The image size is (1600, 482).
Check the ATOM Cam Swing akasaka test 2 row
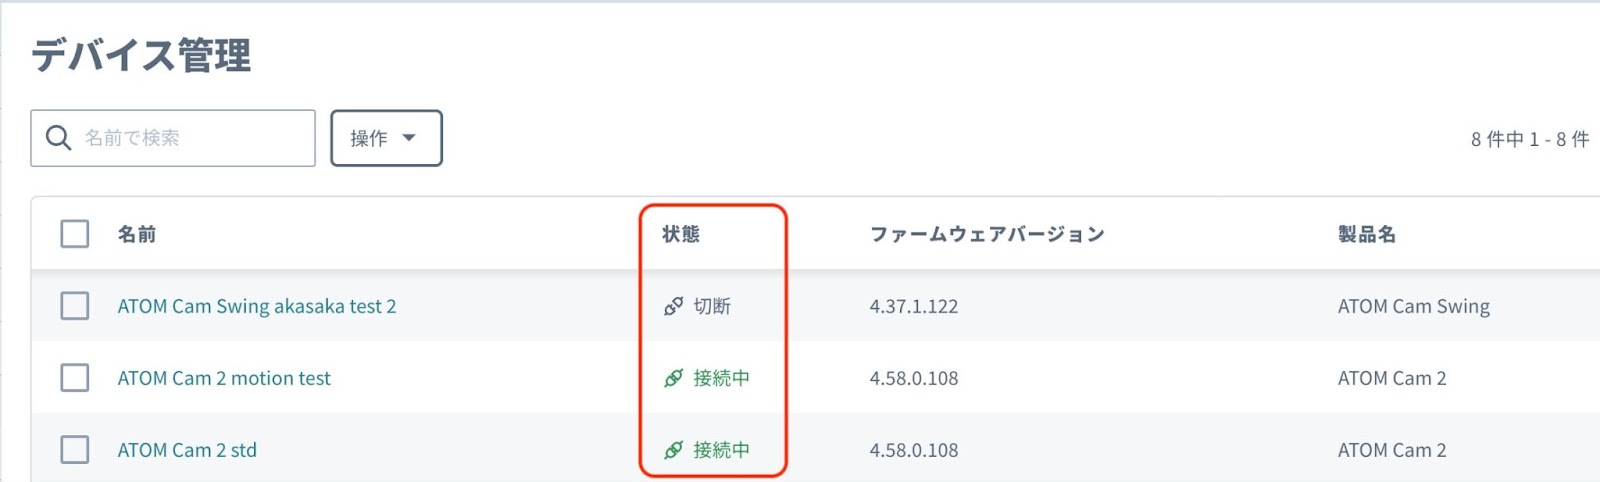coord(75,306)
